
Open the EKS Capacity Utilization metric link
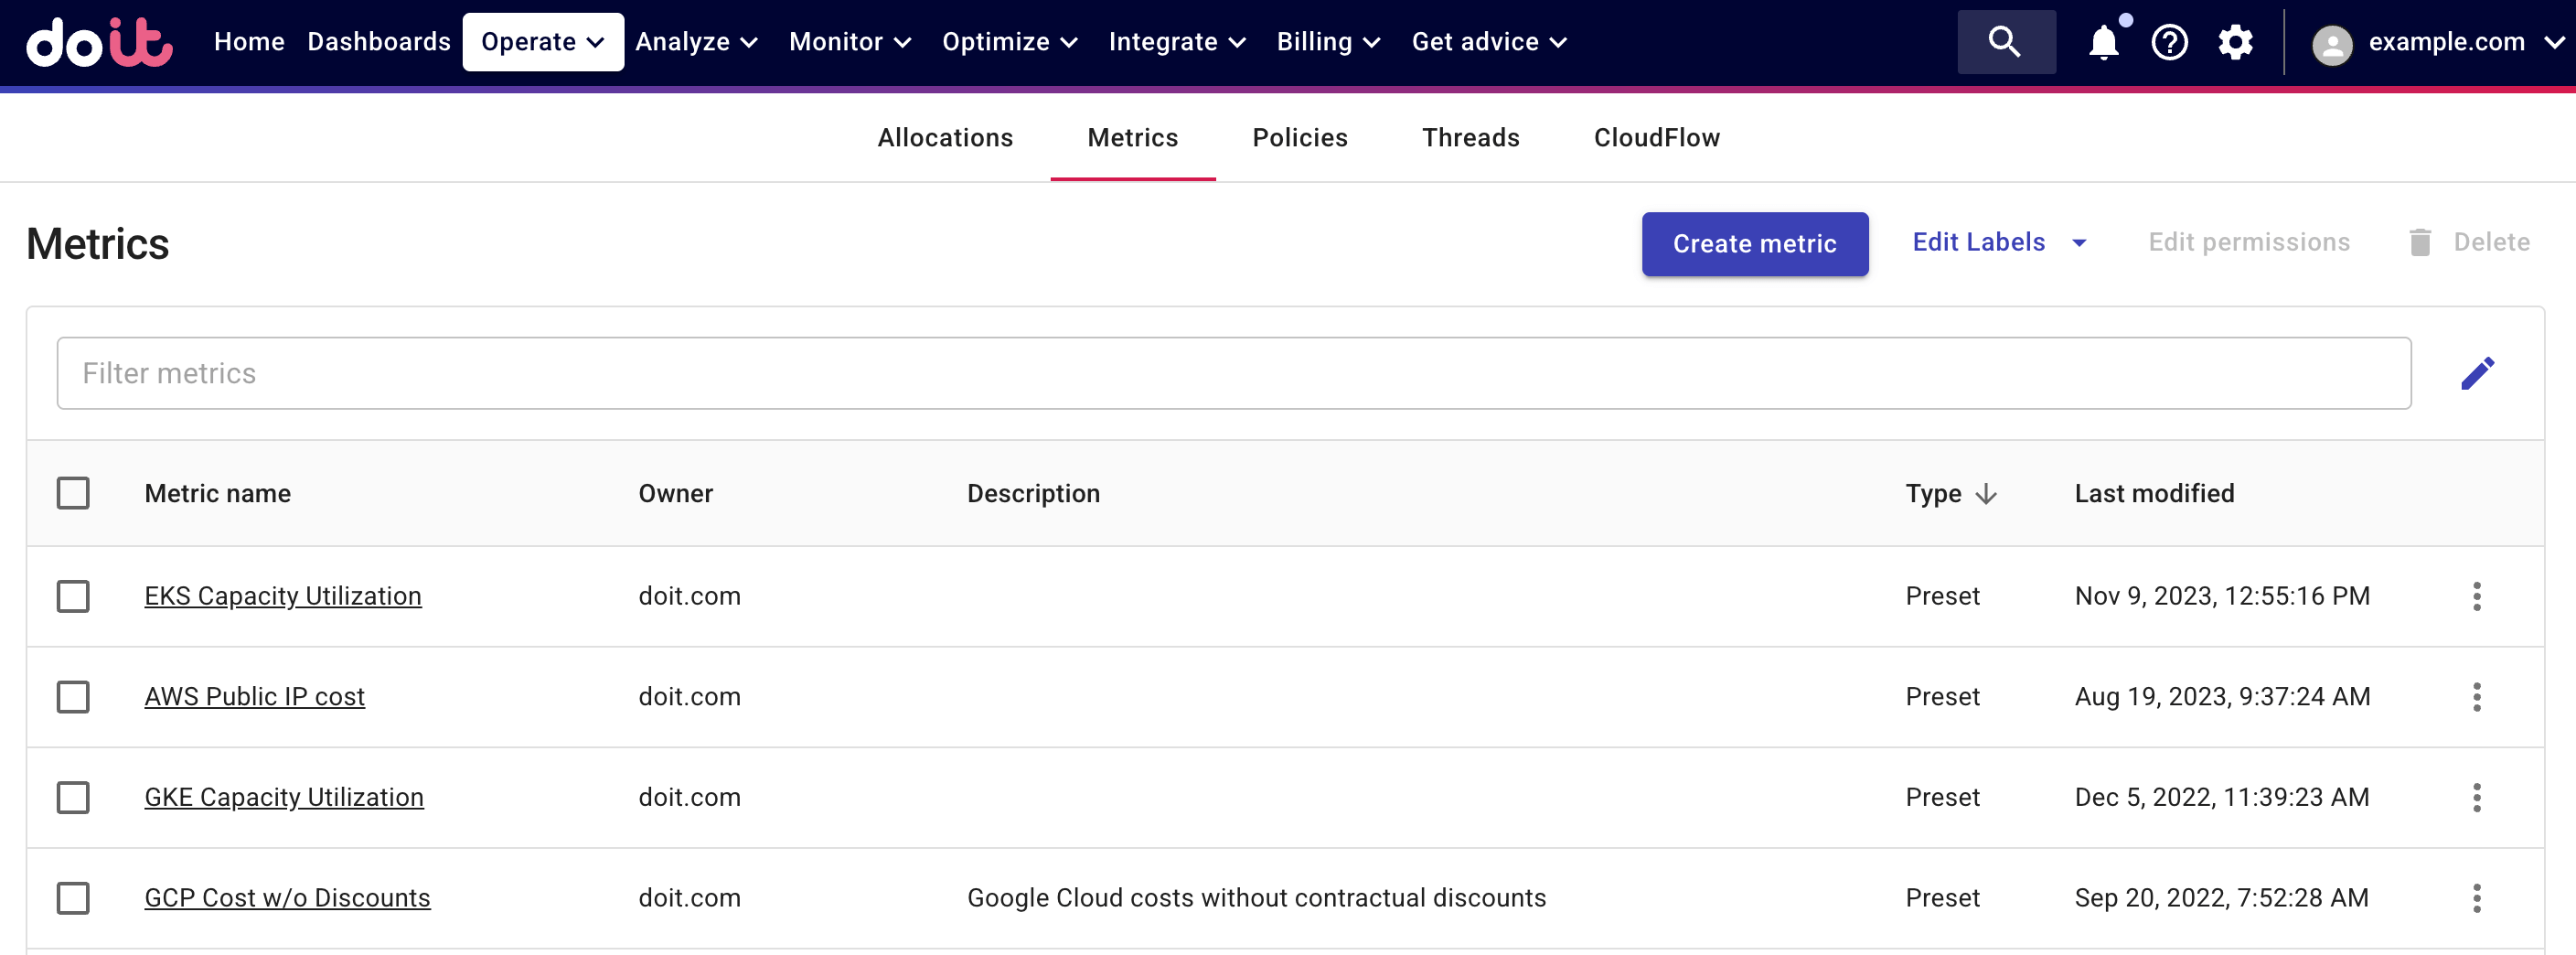283,596
